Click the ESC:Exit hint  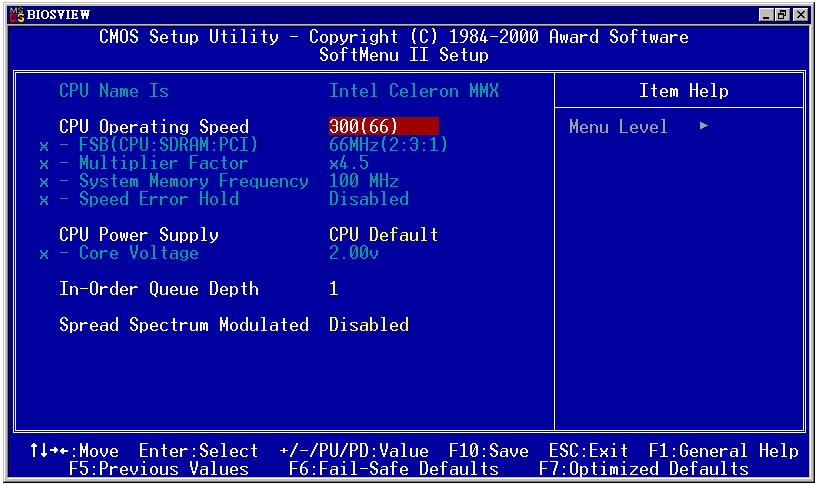pos(588,451)
